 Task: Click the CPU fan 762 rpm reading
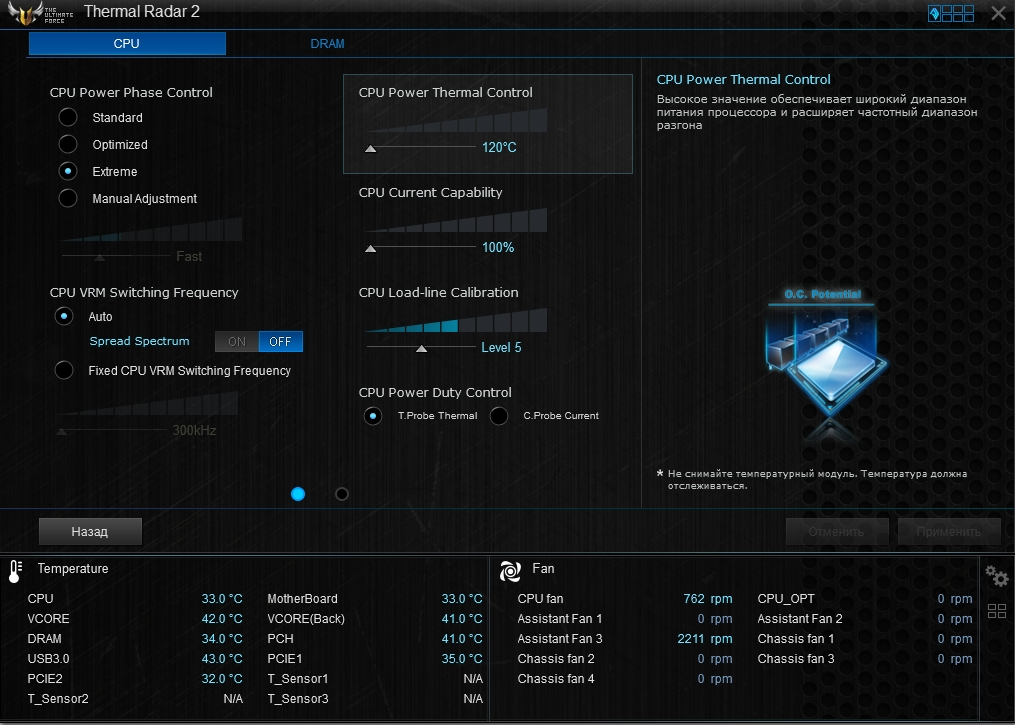click(x=708, y=599)
